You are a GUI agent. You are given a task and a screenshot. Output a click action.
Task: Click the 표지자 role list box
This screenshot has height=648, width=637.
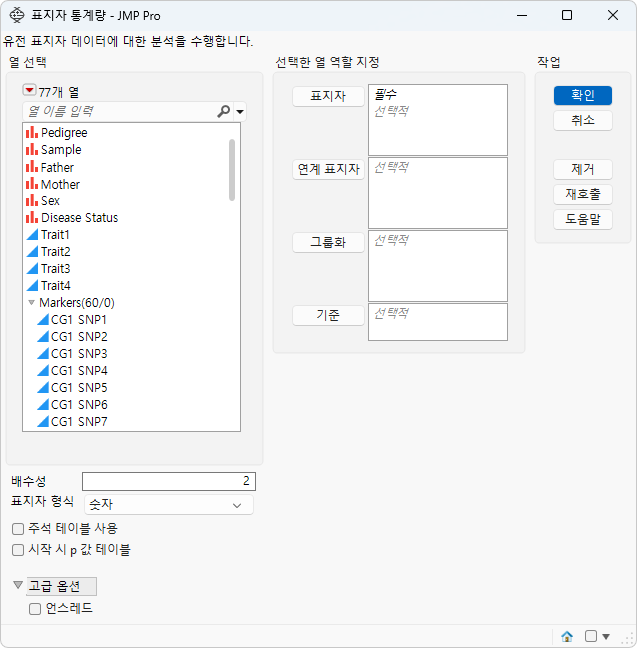438,120
